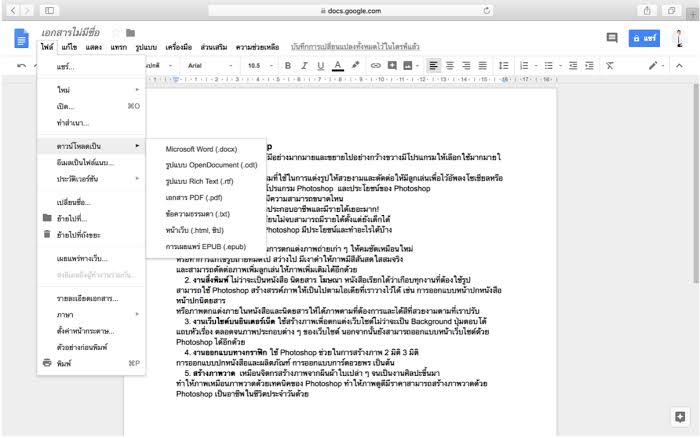The width and height of the screenshot is (700, 438).
Task: Apply a numbered list
Action: pos(524,66)
